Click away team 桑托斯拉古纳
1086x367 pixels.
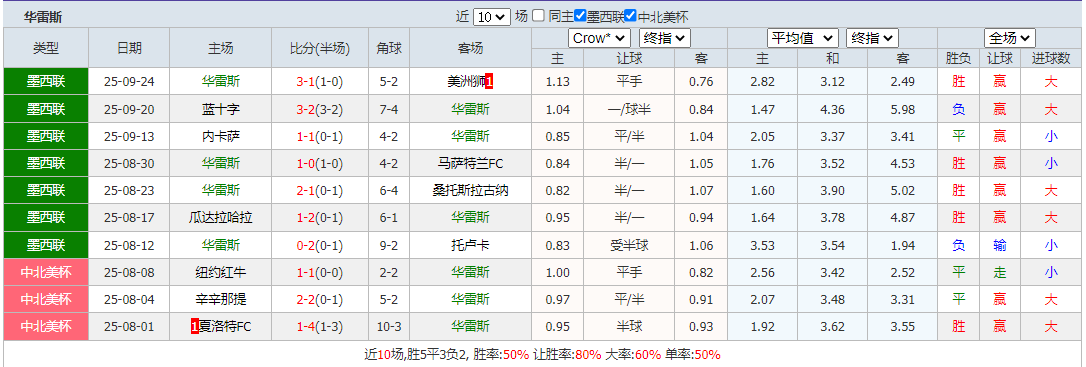[x=470, y=190]
